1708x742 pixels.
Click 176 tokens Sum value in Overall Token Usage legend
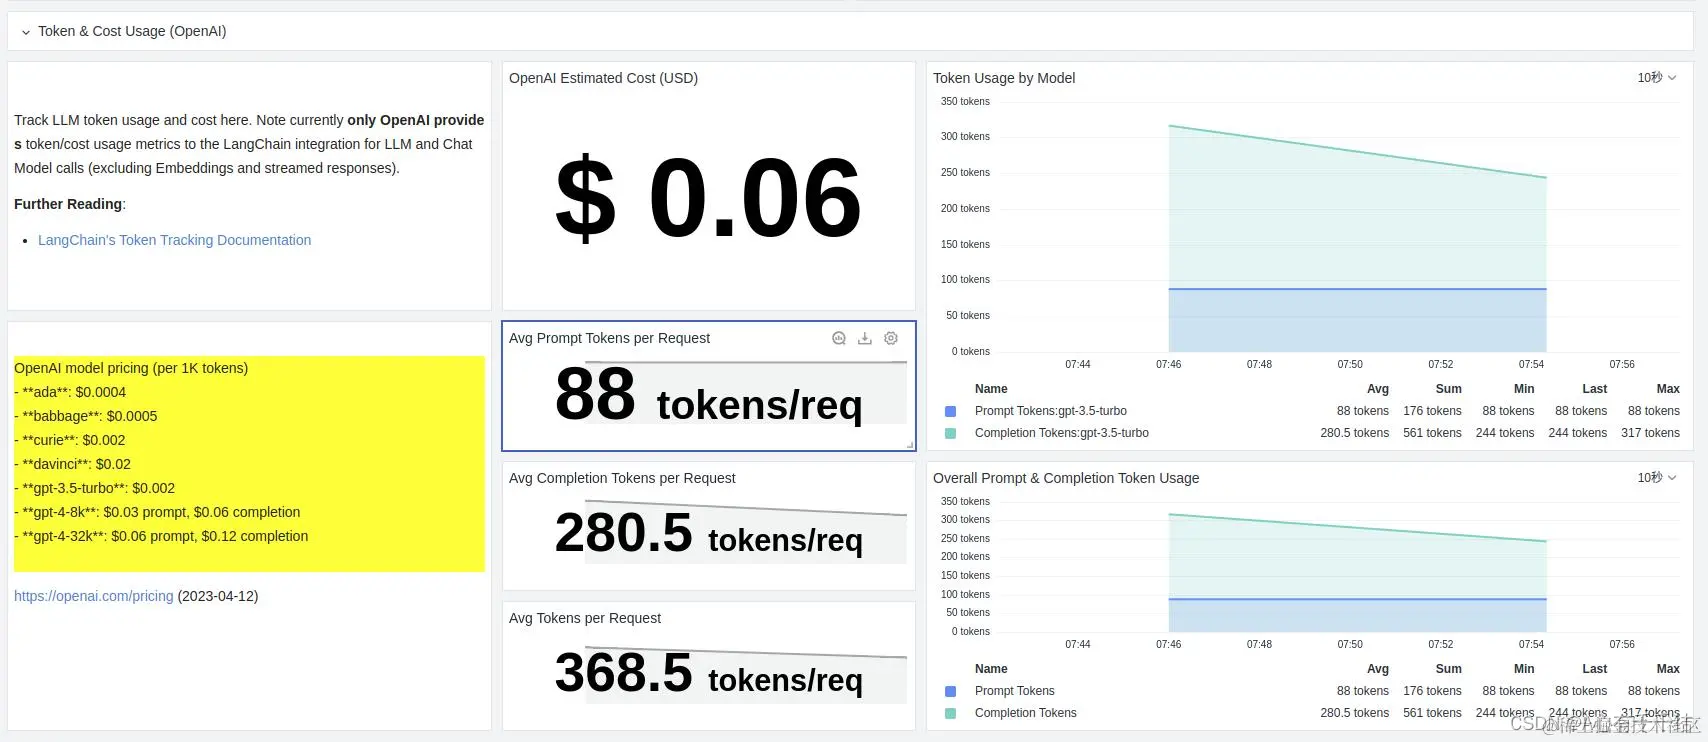[x=1432, y=691]
